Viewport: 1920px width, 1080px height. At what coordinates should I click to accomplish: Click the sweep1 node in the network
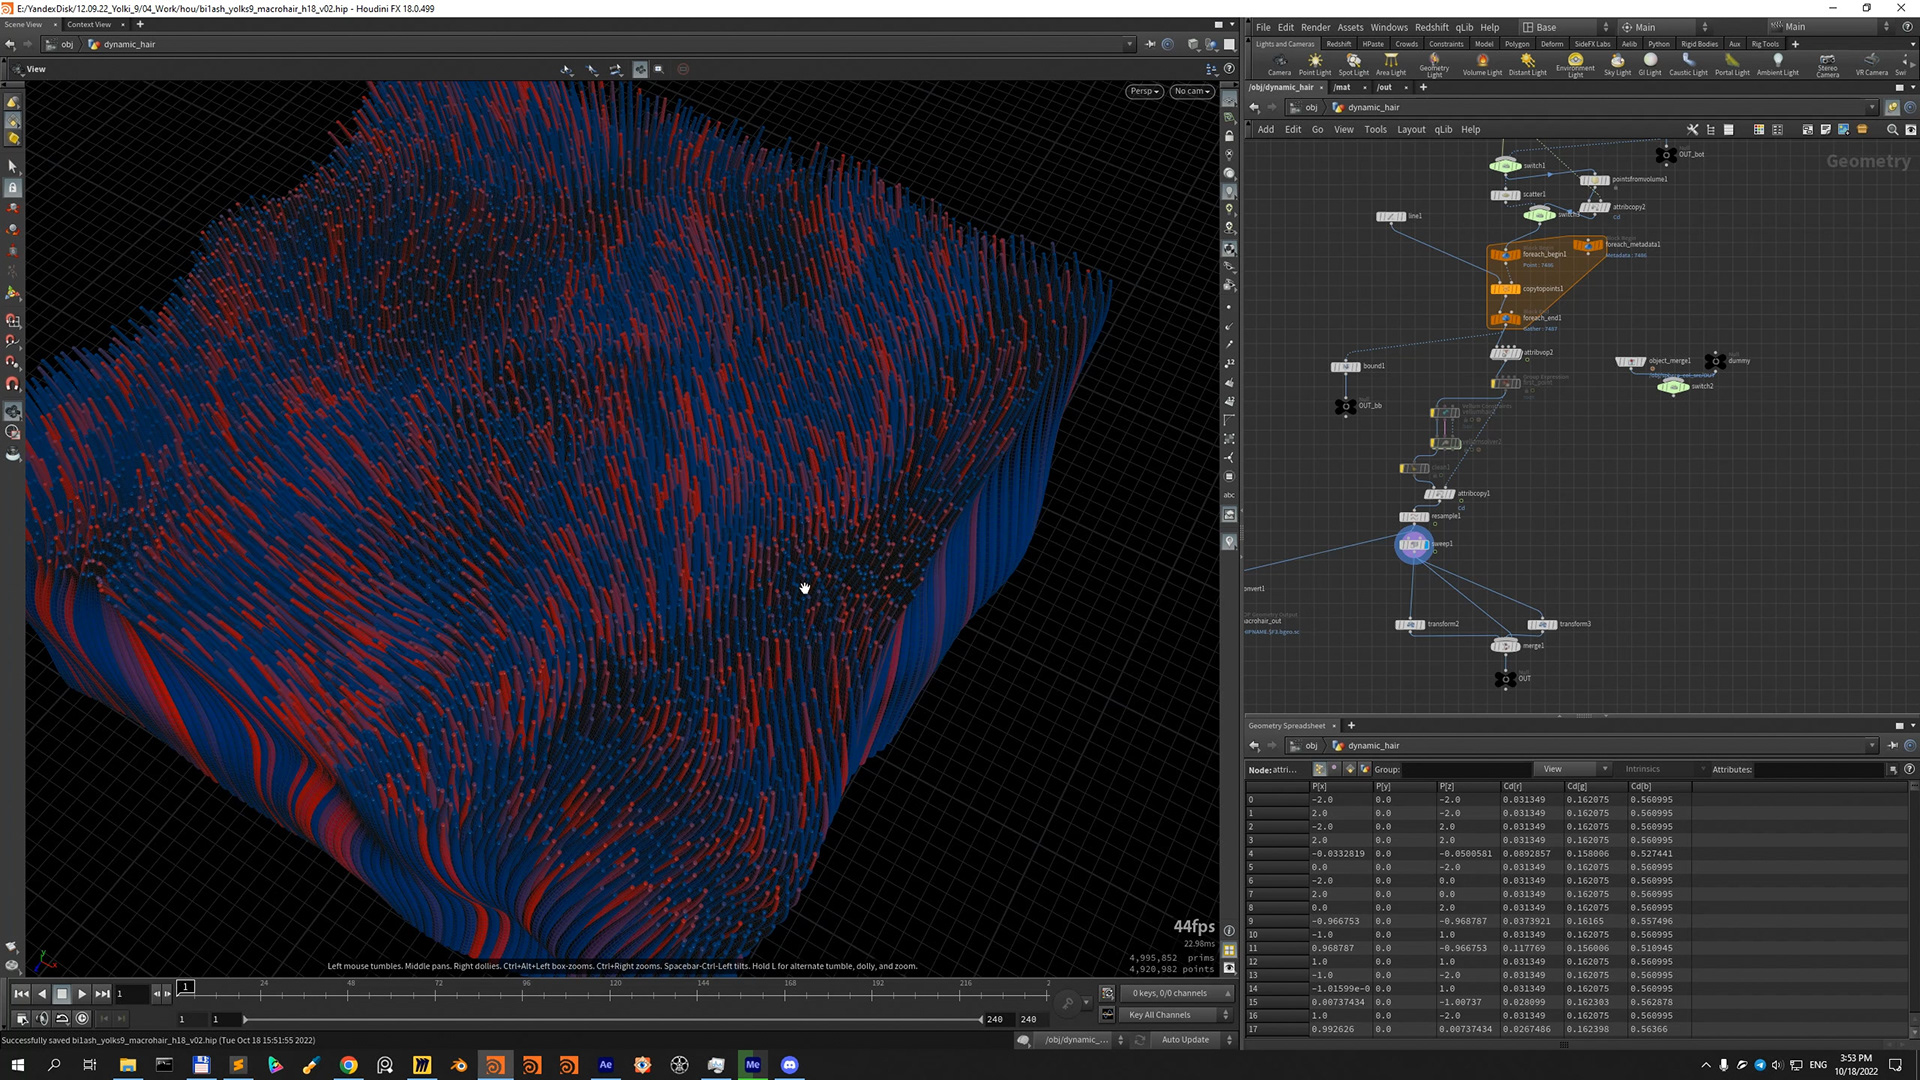coord(1413,544)
